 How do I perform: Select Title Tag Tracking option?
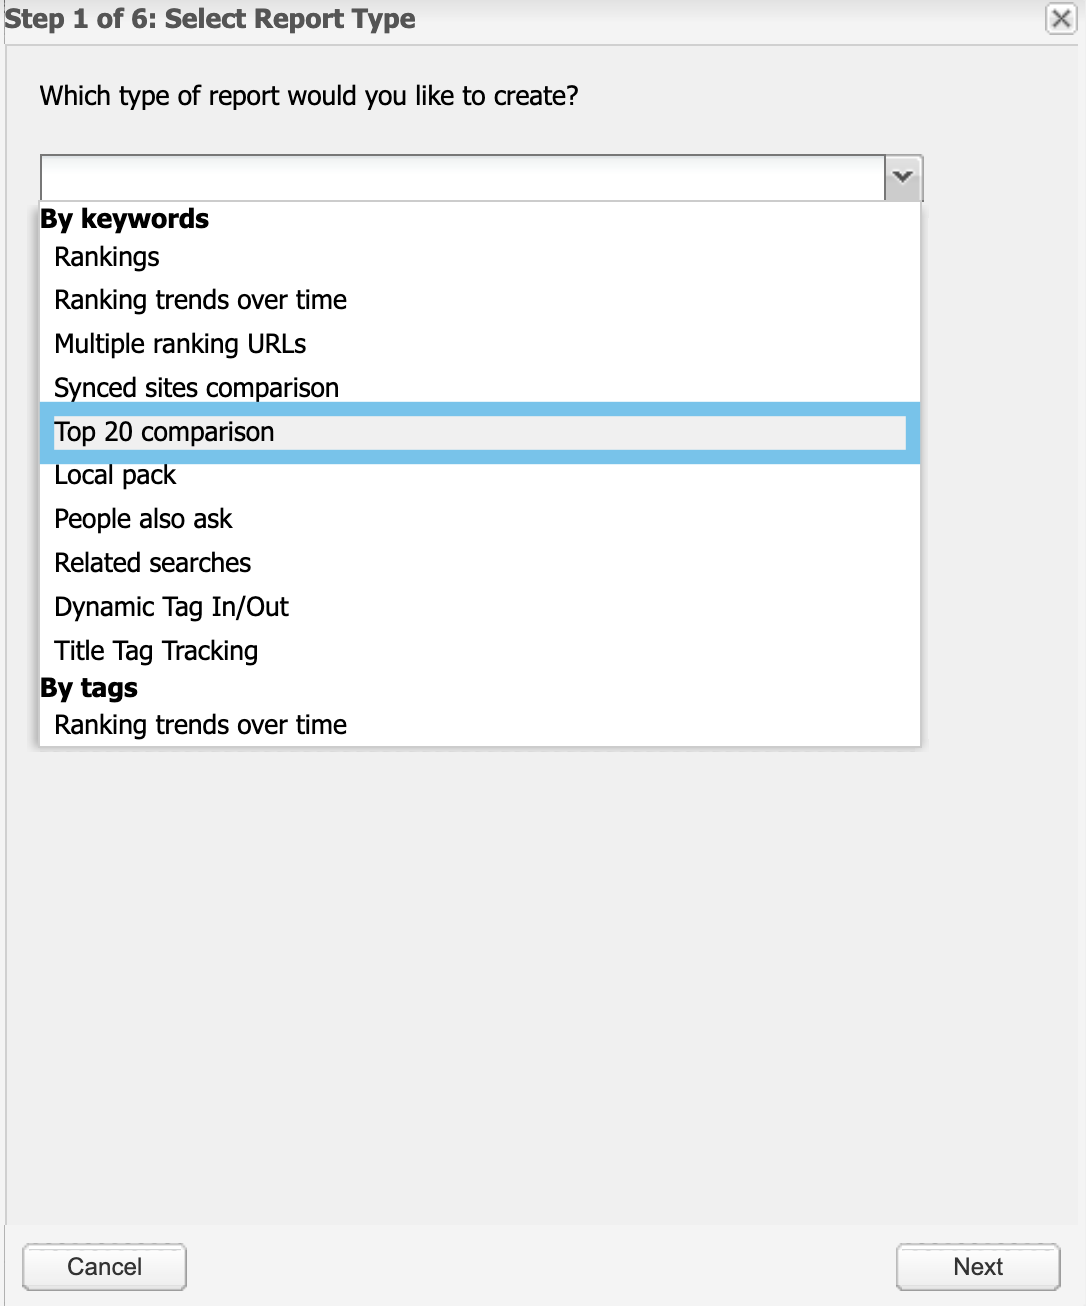click(156, 651)
